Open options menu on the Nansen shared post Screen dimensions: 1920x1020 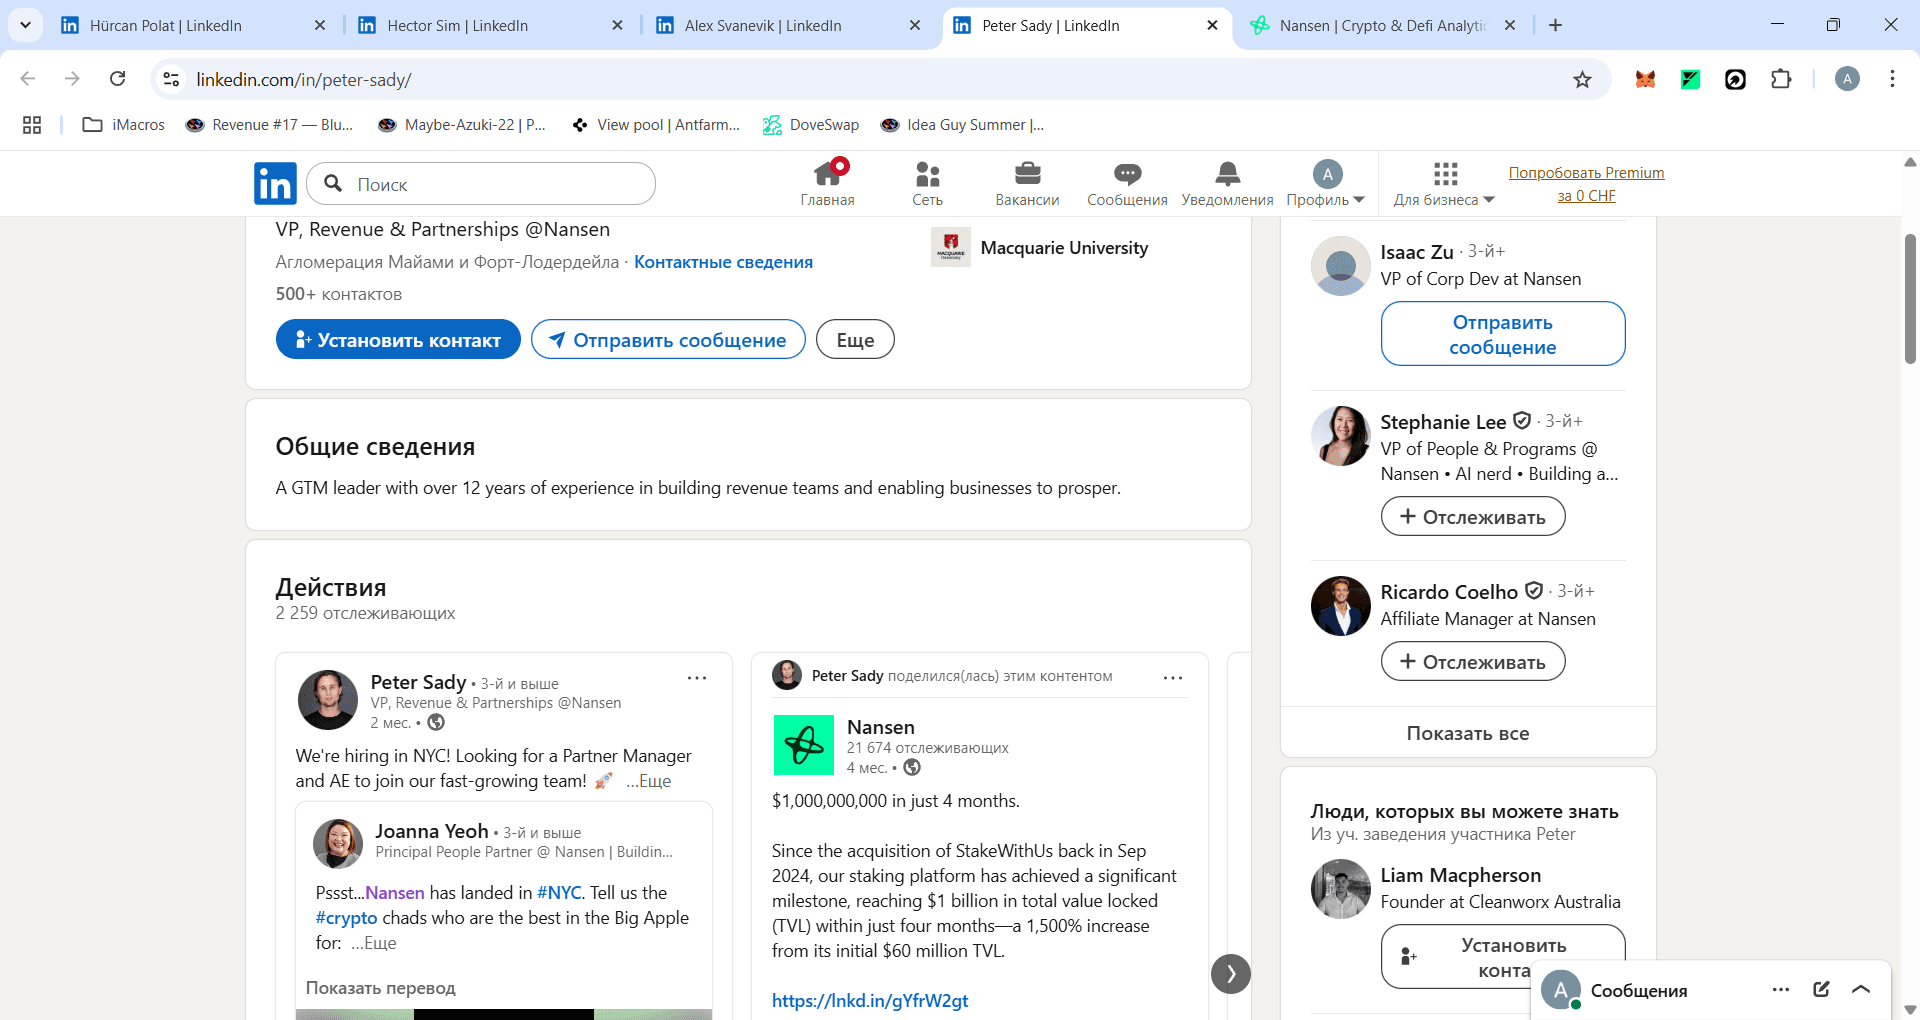click(1173, 678)
